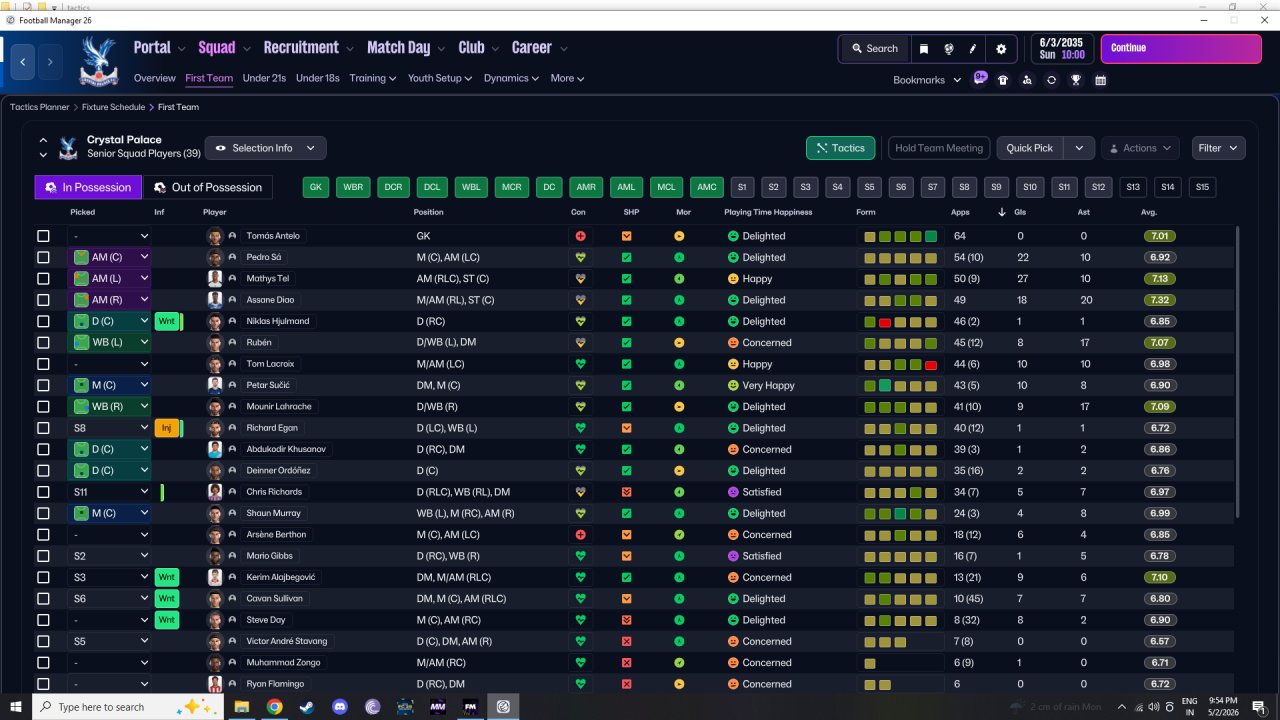Tick the checkbox for Tomás Antelo
The height and width of the screenshot is (720, 1280).
point(43,236)
